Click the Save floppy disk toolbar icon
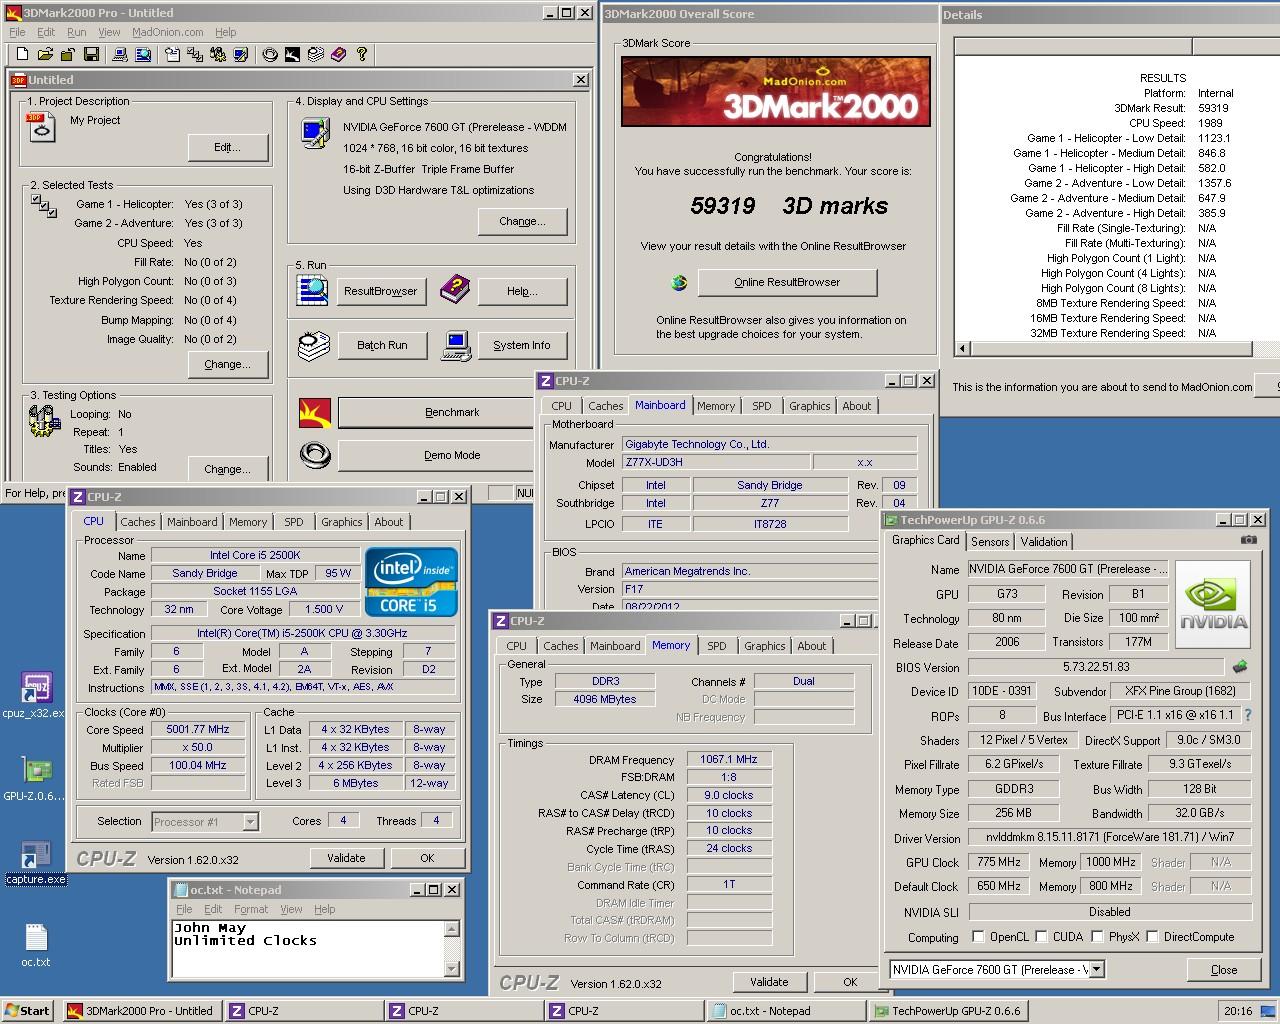The width and height of the screenshot is (1280, 1024). [92, 55]
